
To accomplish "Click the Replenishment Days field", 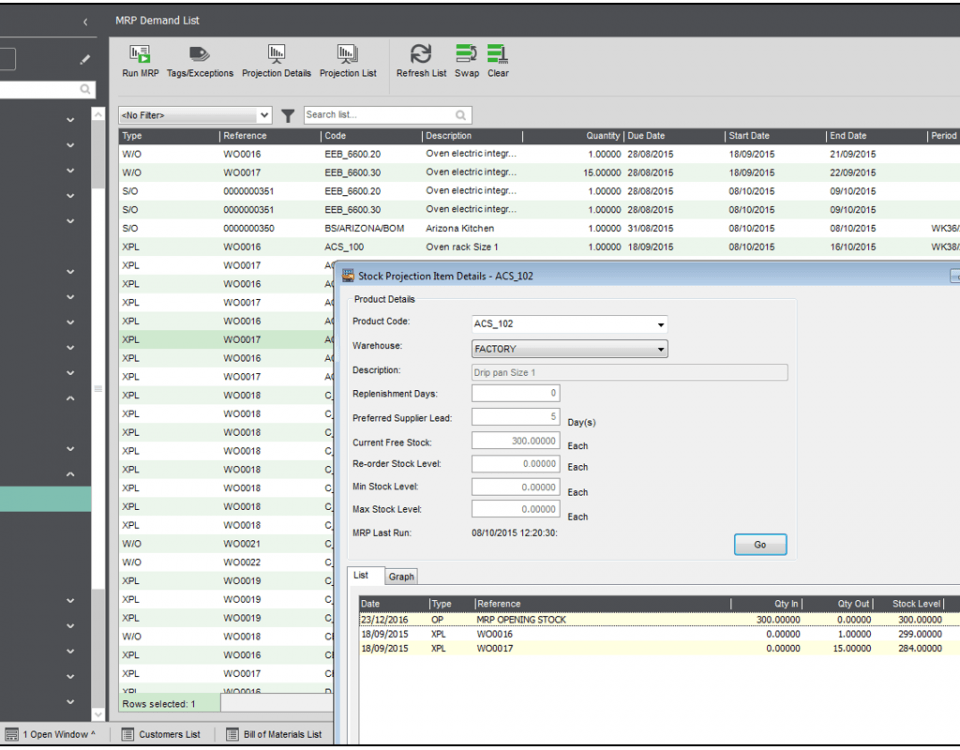I will pos(516,393).
